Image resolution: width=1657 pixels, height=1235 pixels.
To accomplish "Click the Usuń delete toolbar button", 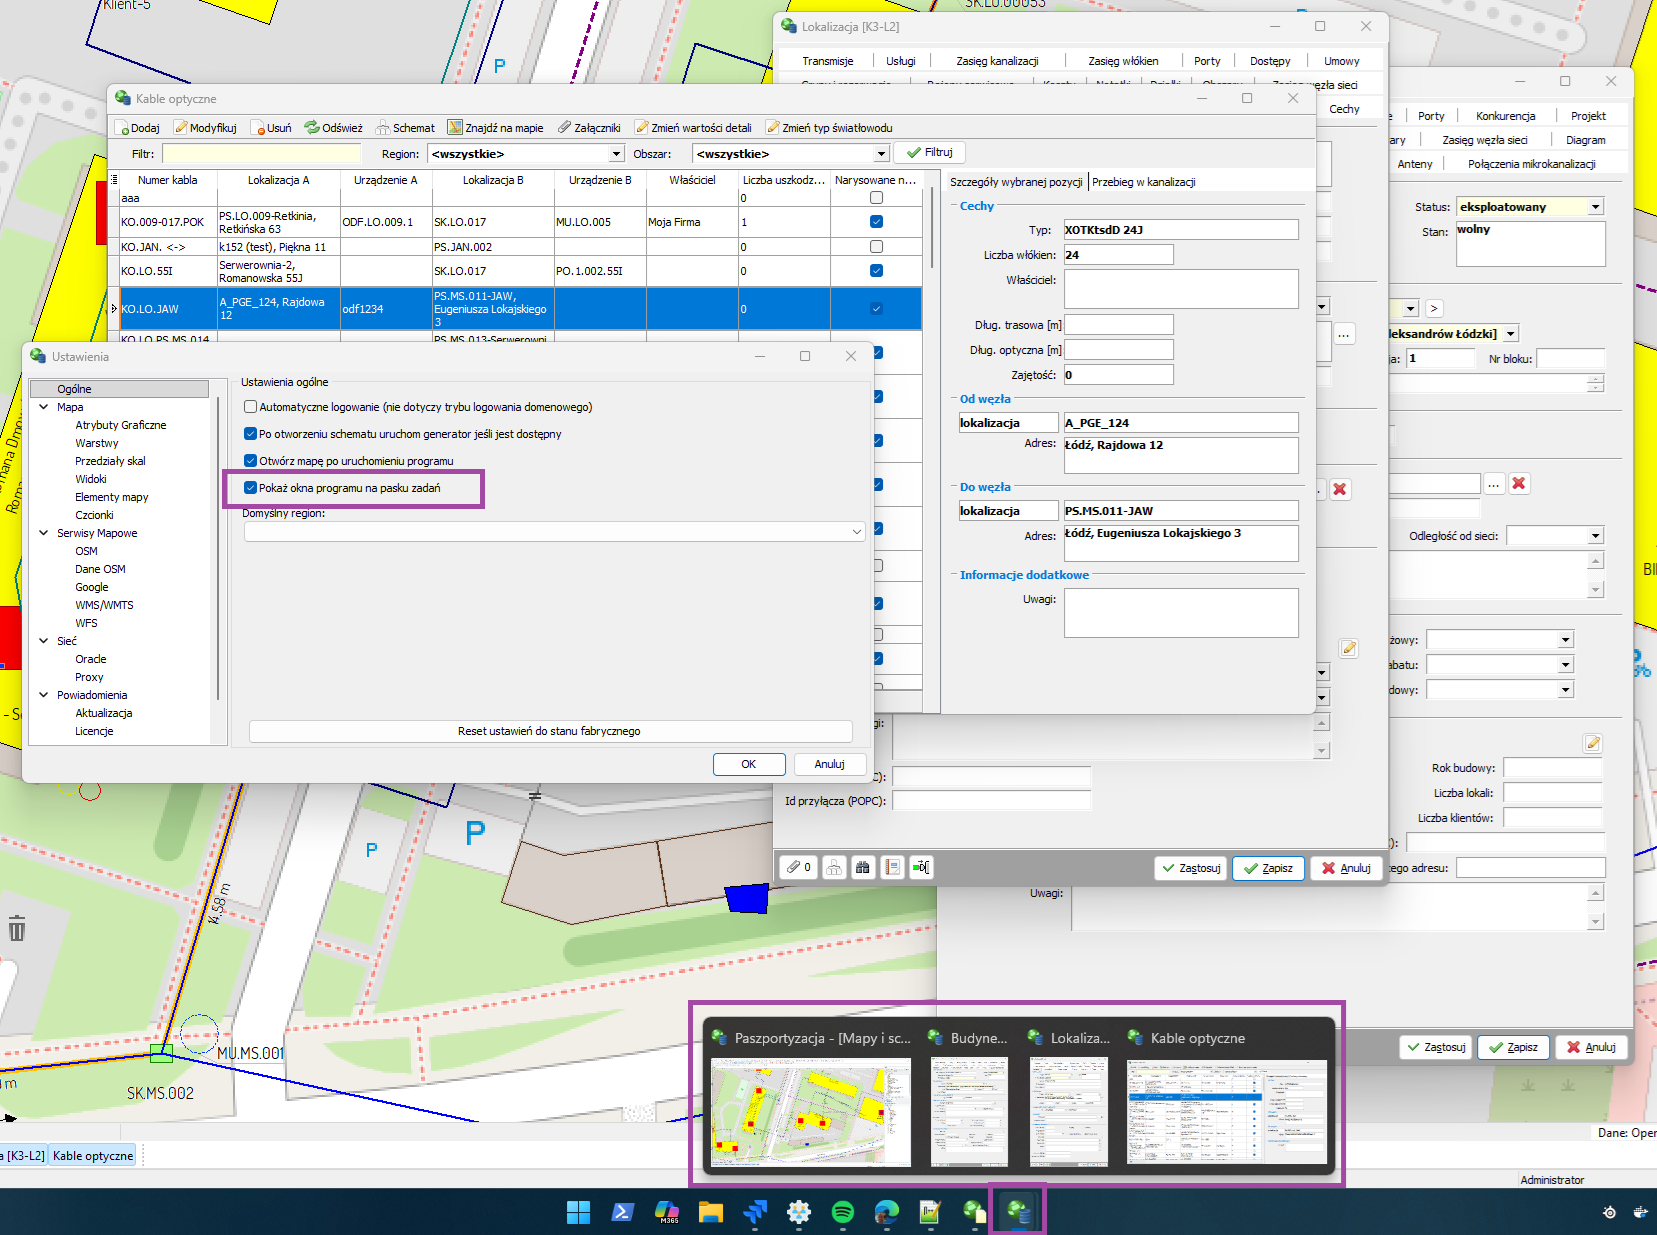I will (x=271, y=128).
